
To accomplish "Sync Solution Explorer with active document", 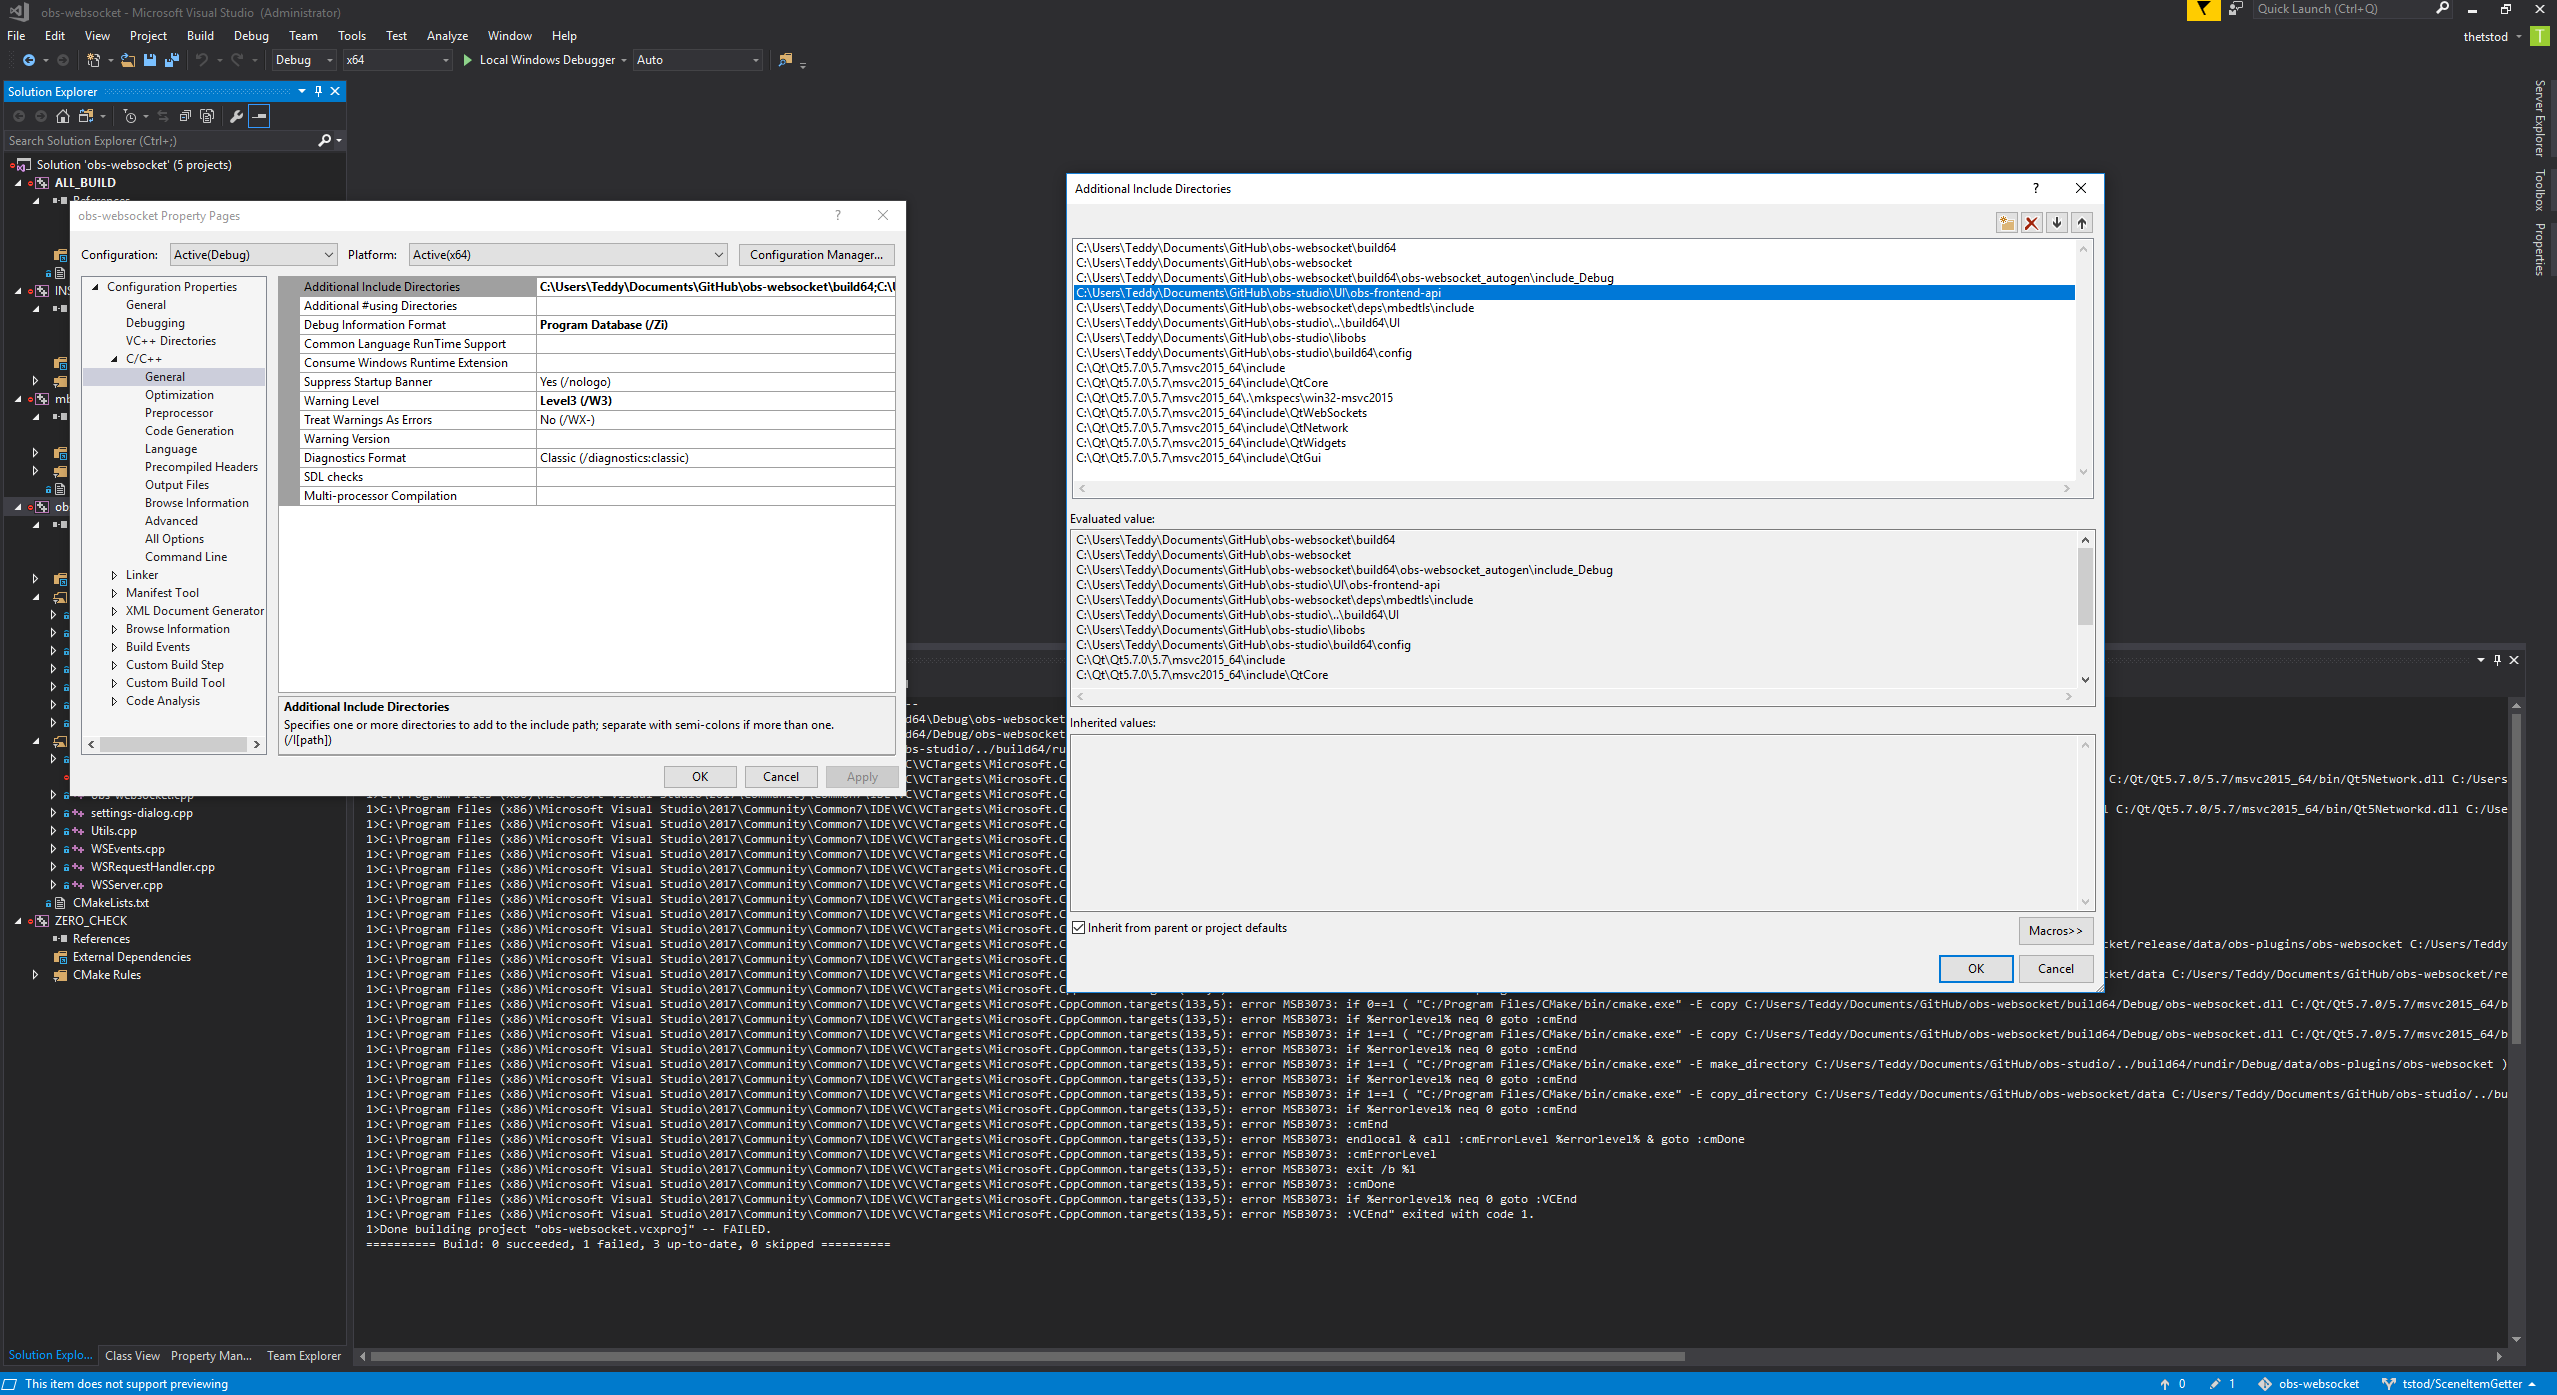I will coord(163,116).
